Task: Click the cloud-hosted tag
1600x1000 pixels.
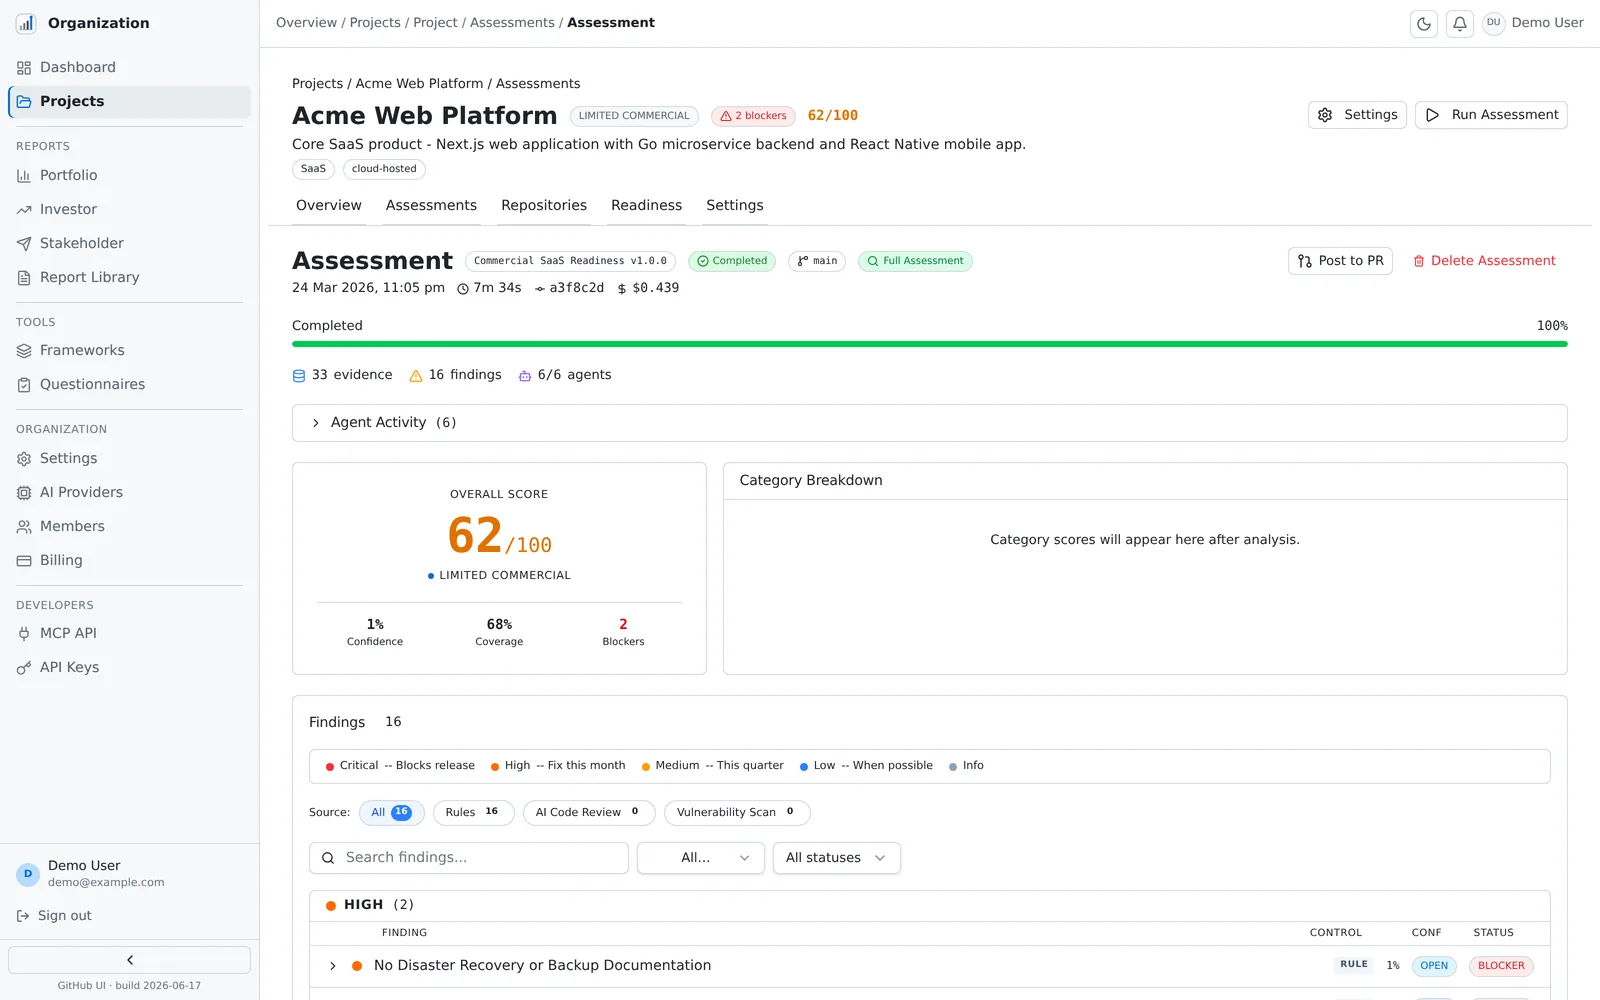Action: click(x=384, y=169)
